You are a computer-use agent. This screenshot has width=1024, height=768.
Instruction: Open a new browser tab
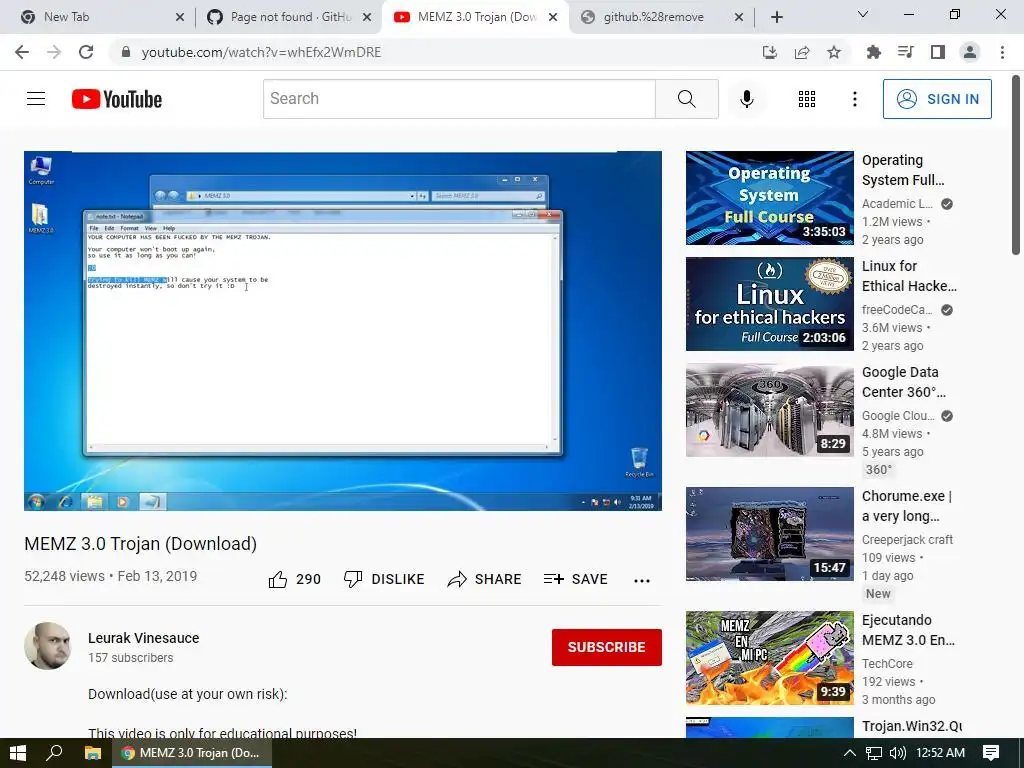776,17
